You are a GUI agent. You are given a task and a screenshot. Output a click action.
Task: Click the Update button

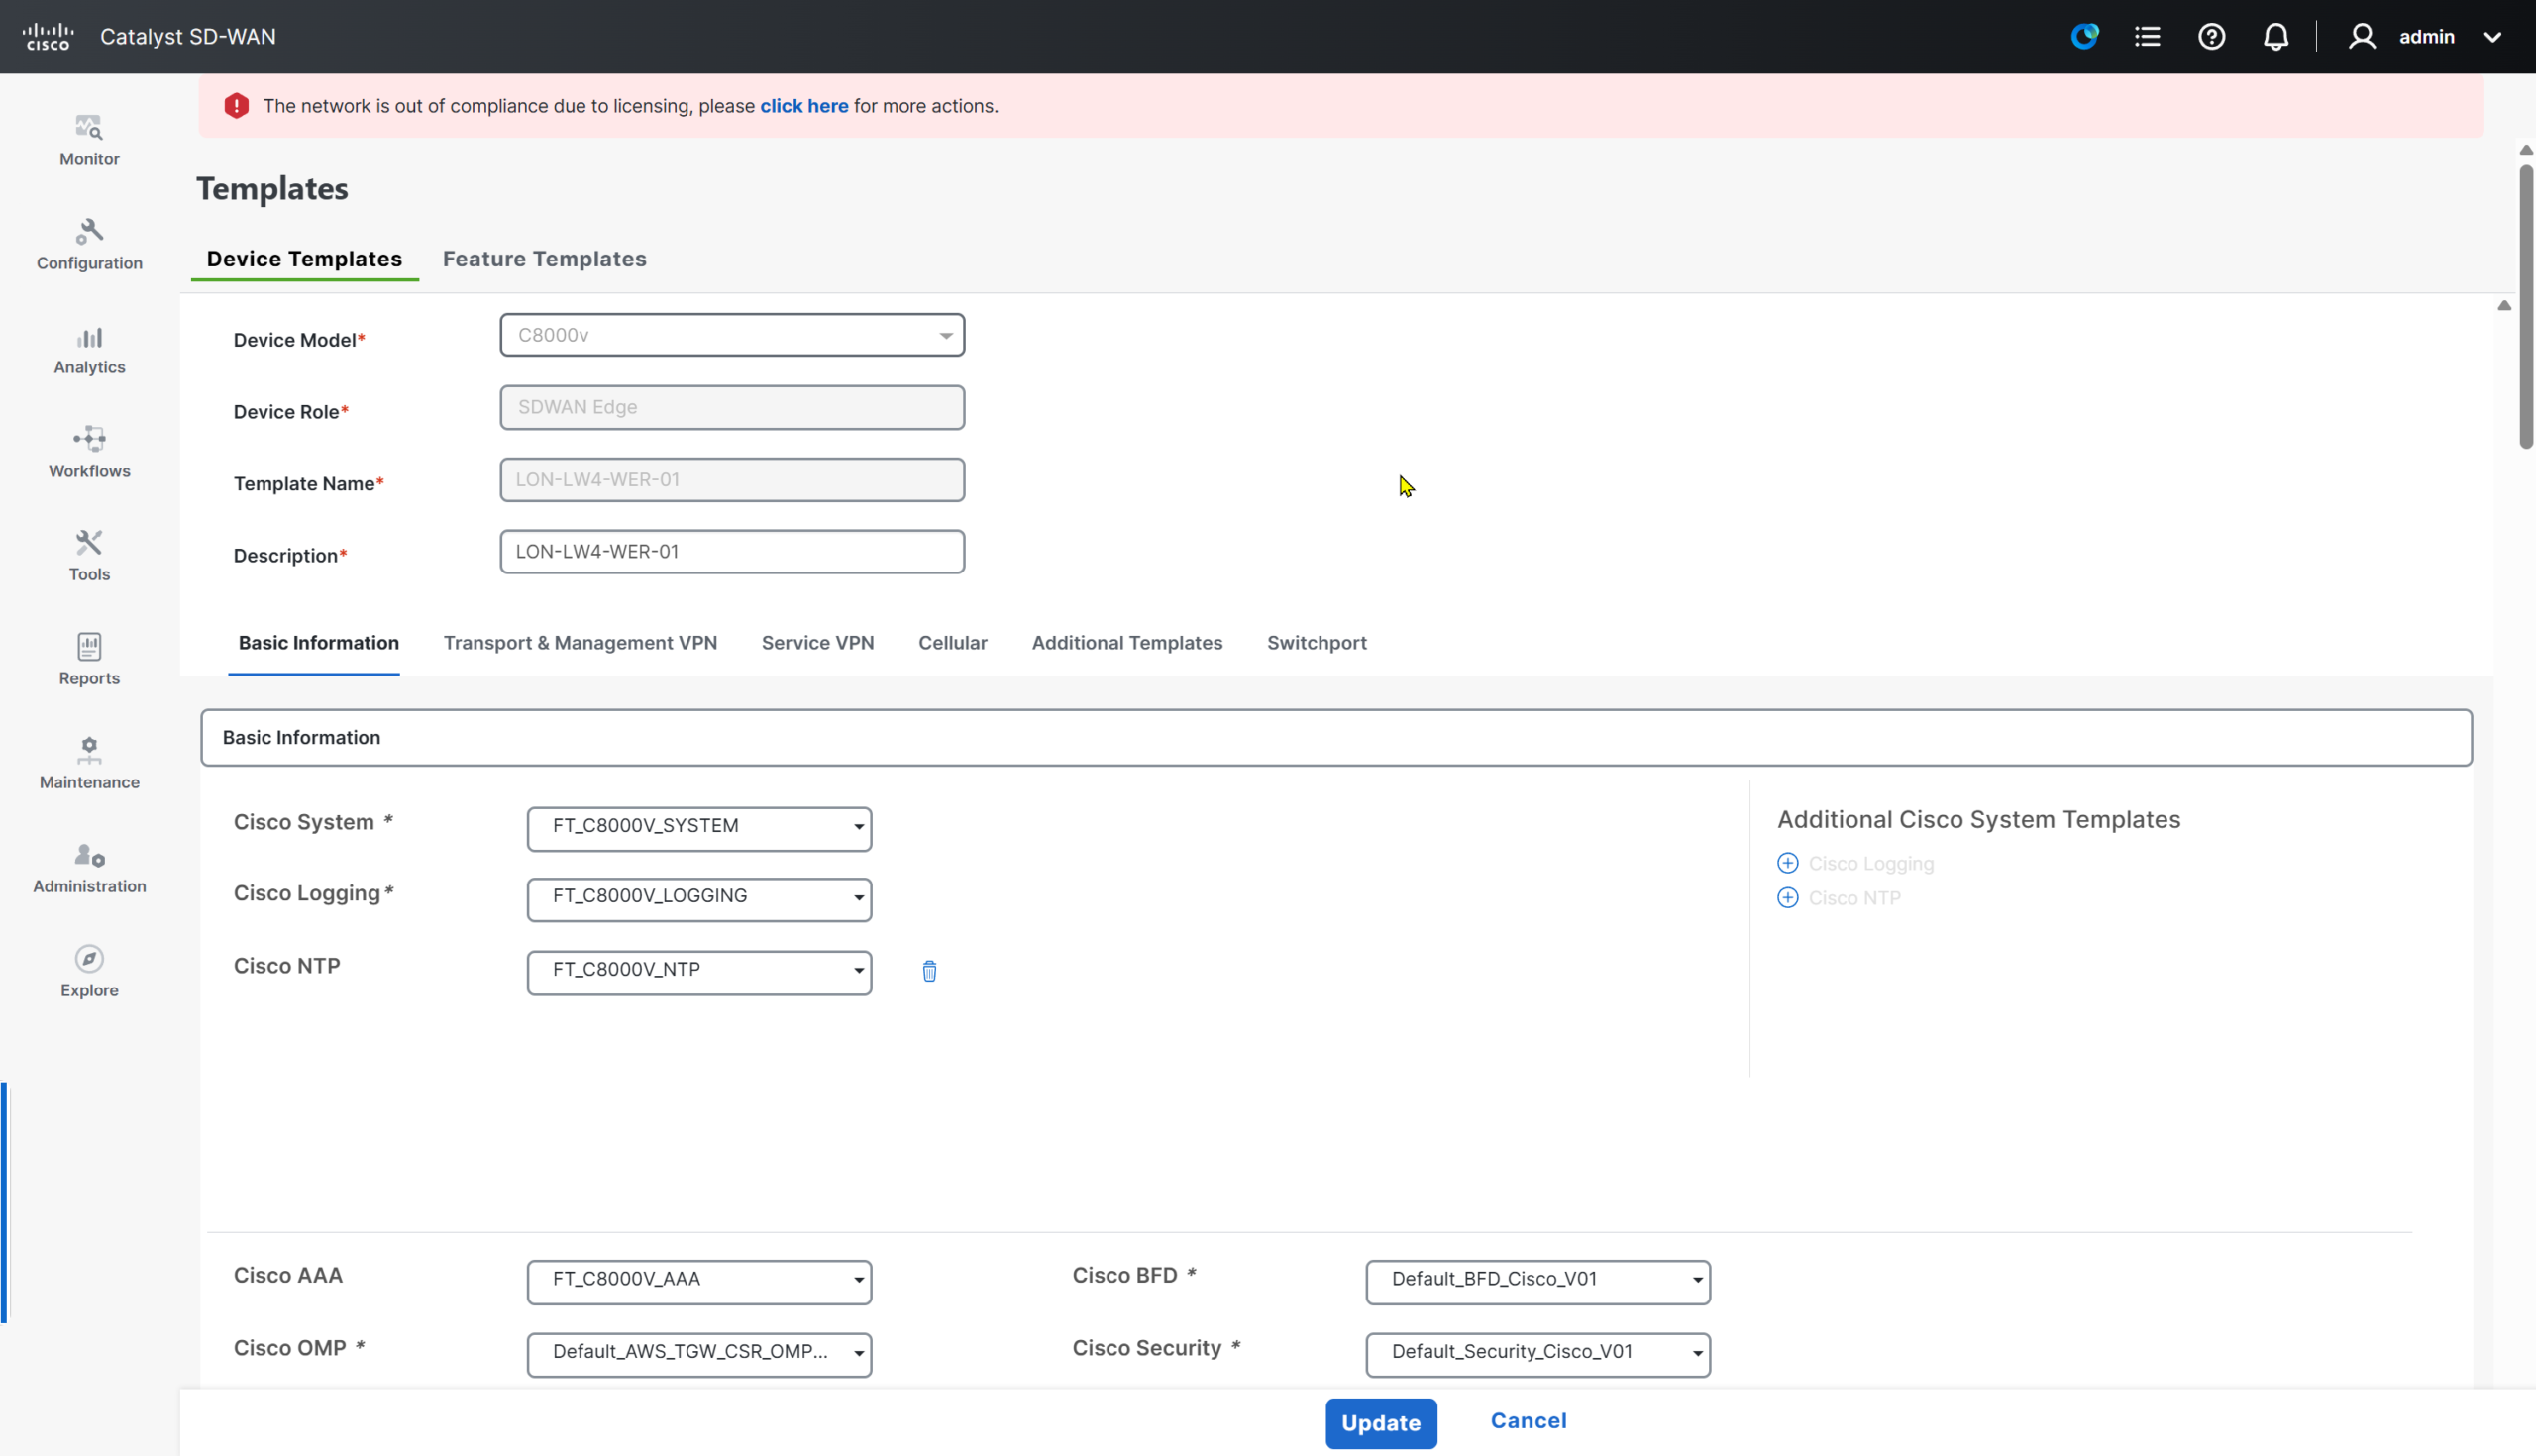coord(1380,1423)
